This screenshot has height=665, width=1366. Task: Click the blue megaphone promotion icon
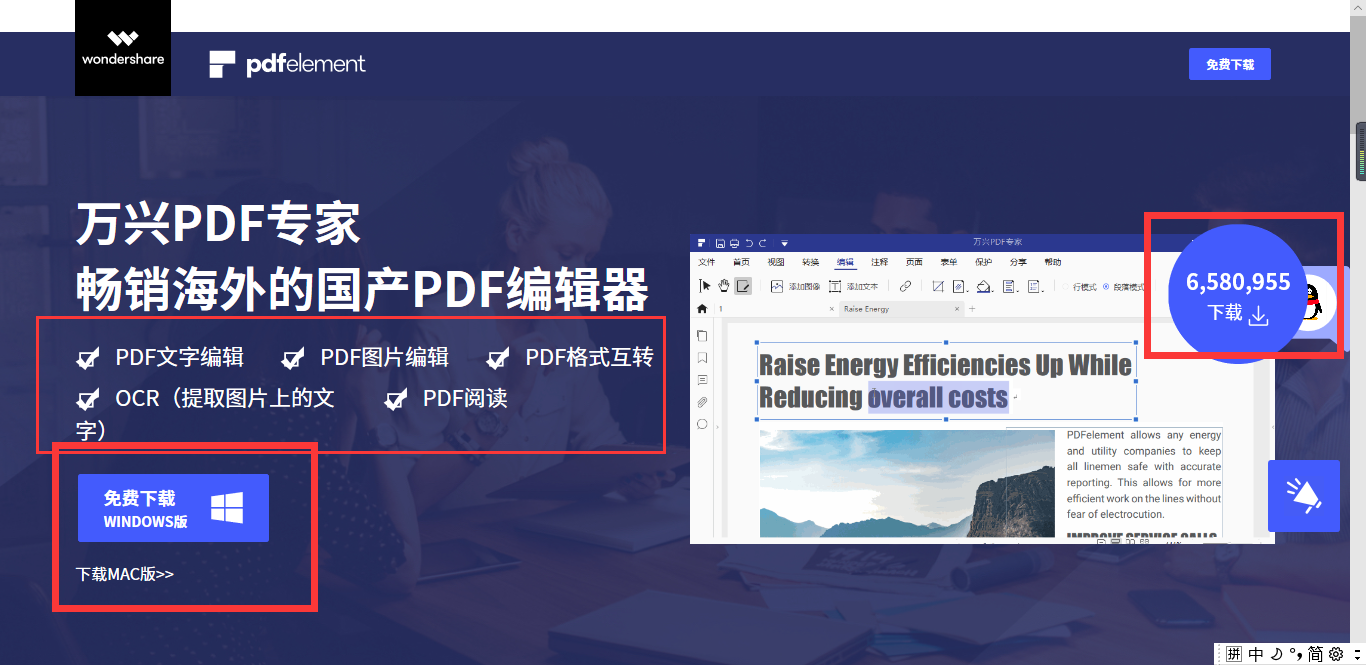pyautogui.click(x=1303, y=496)
